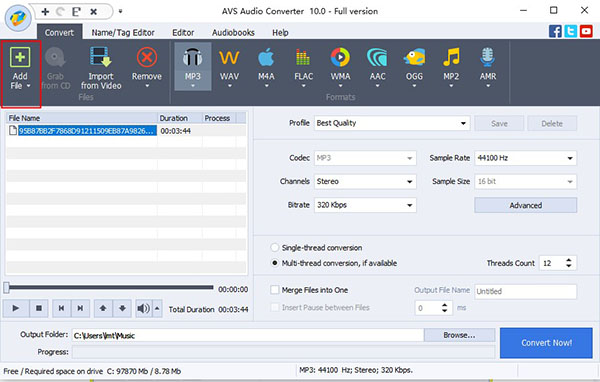Click playback position slider handle
The image size is (600, 382).
(7, 288)
